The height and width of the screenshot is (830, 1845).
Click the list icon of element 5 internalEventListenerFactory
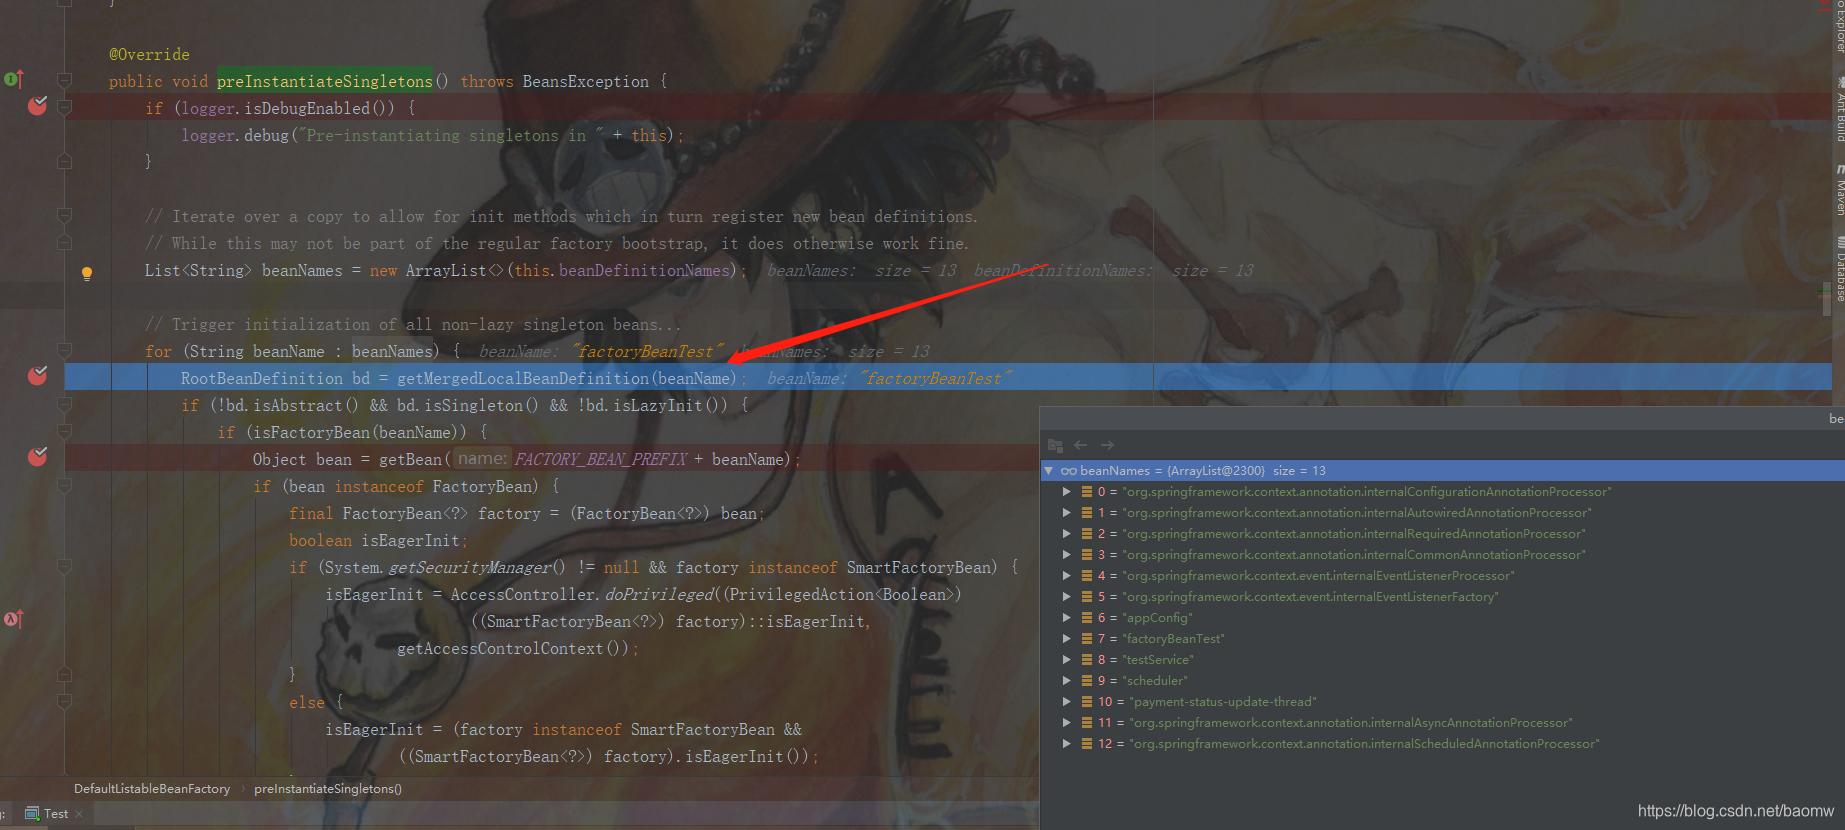1086,597
